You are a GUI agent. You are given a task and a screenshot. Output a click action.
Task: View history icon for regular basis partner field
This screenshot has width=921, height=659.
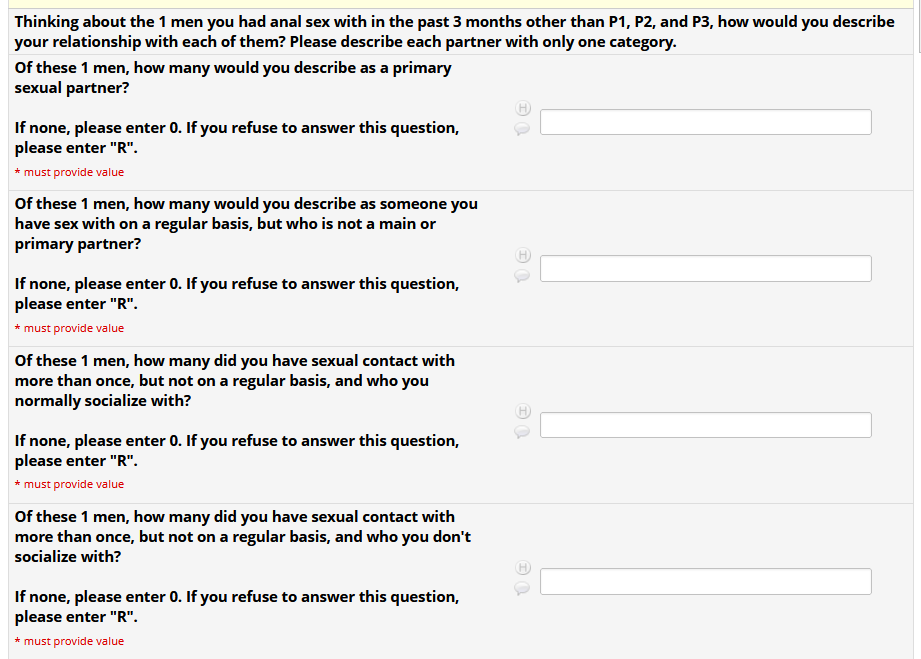point(521,254)
